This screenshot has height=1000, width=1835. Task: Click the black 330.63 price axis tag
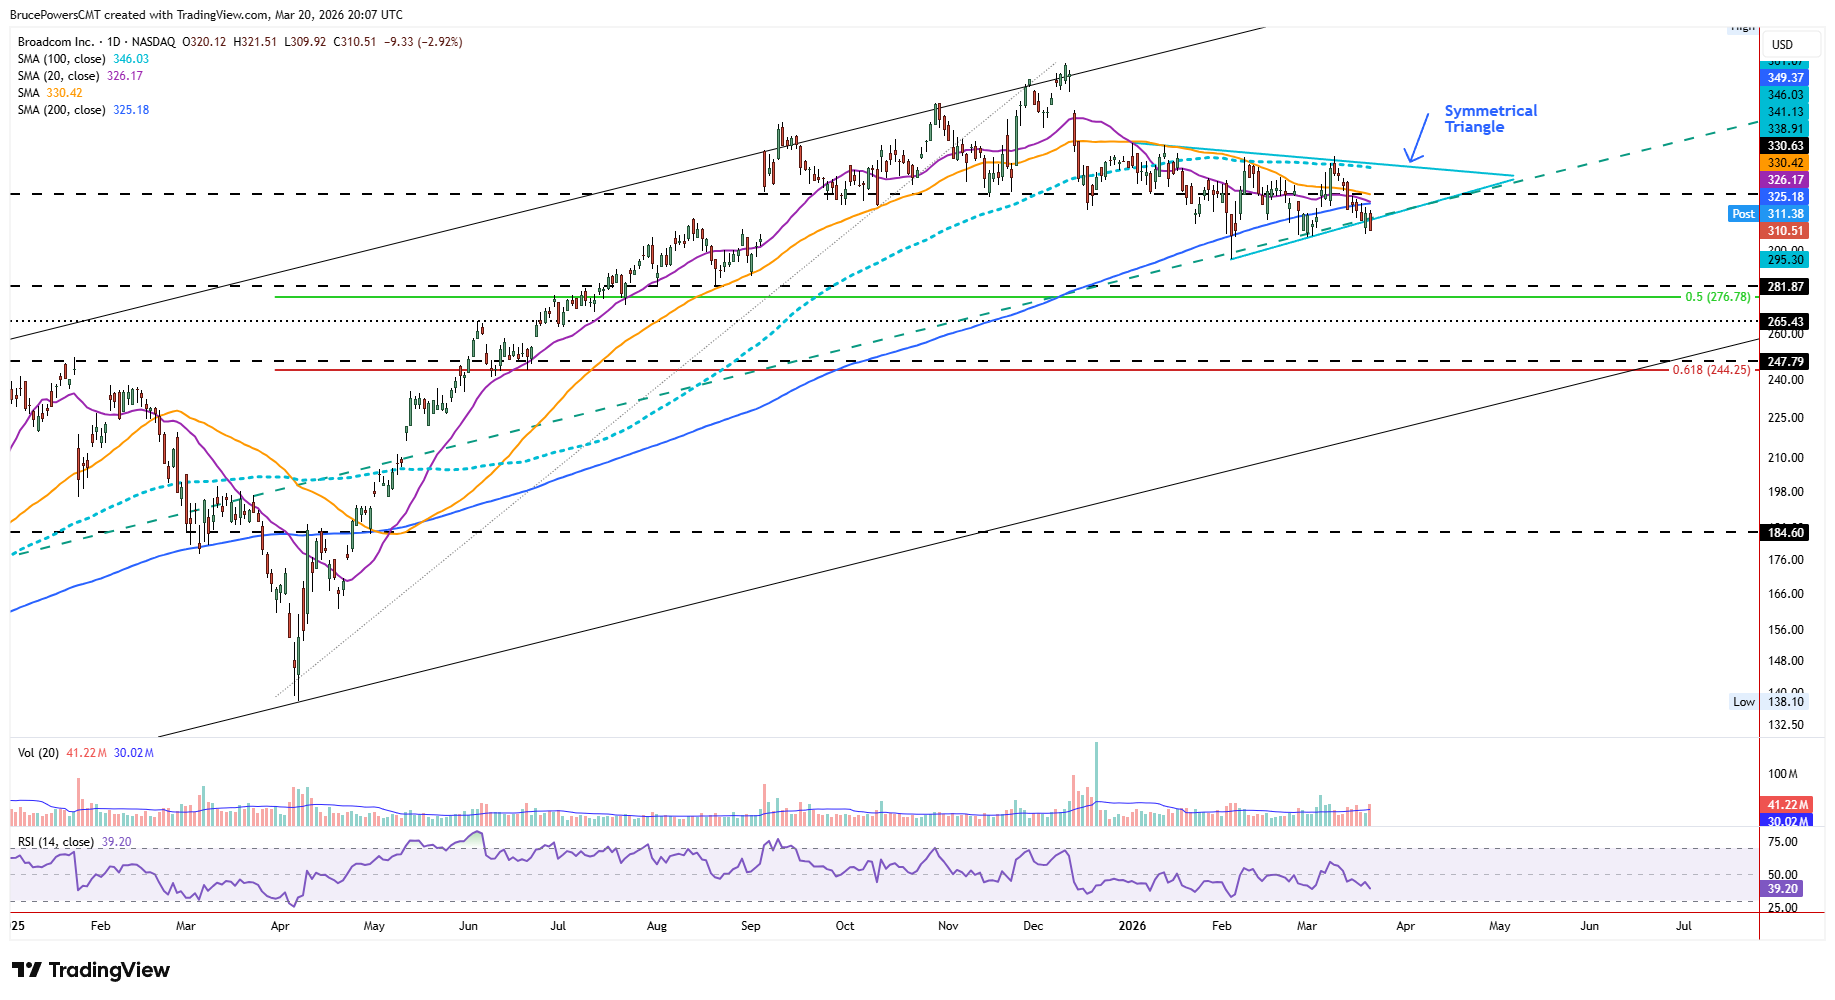[1786, 146]
